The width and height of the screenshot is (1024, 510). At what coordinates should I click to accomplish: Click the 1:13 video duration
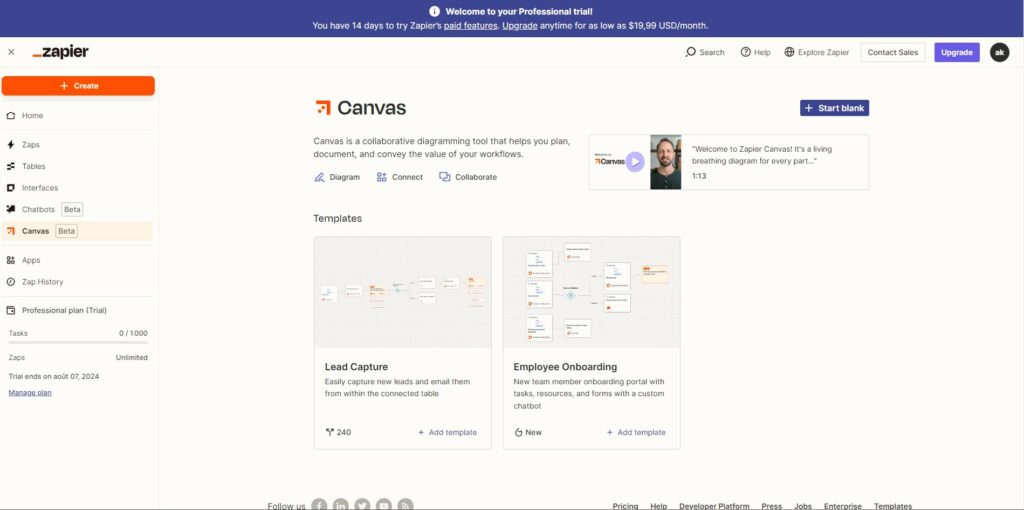699,176
